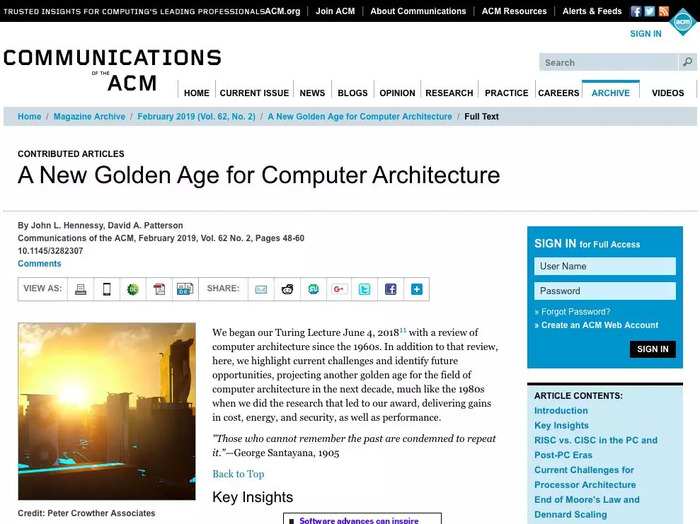The width and height of the screenshot is (700, 524).
Task: Click the plus more-sharing icon
Action: 417,289
